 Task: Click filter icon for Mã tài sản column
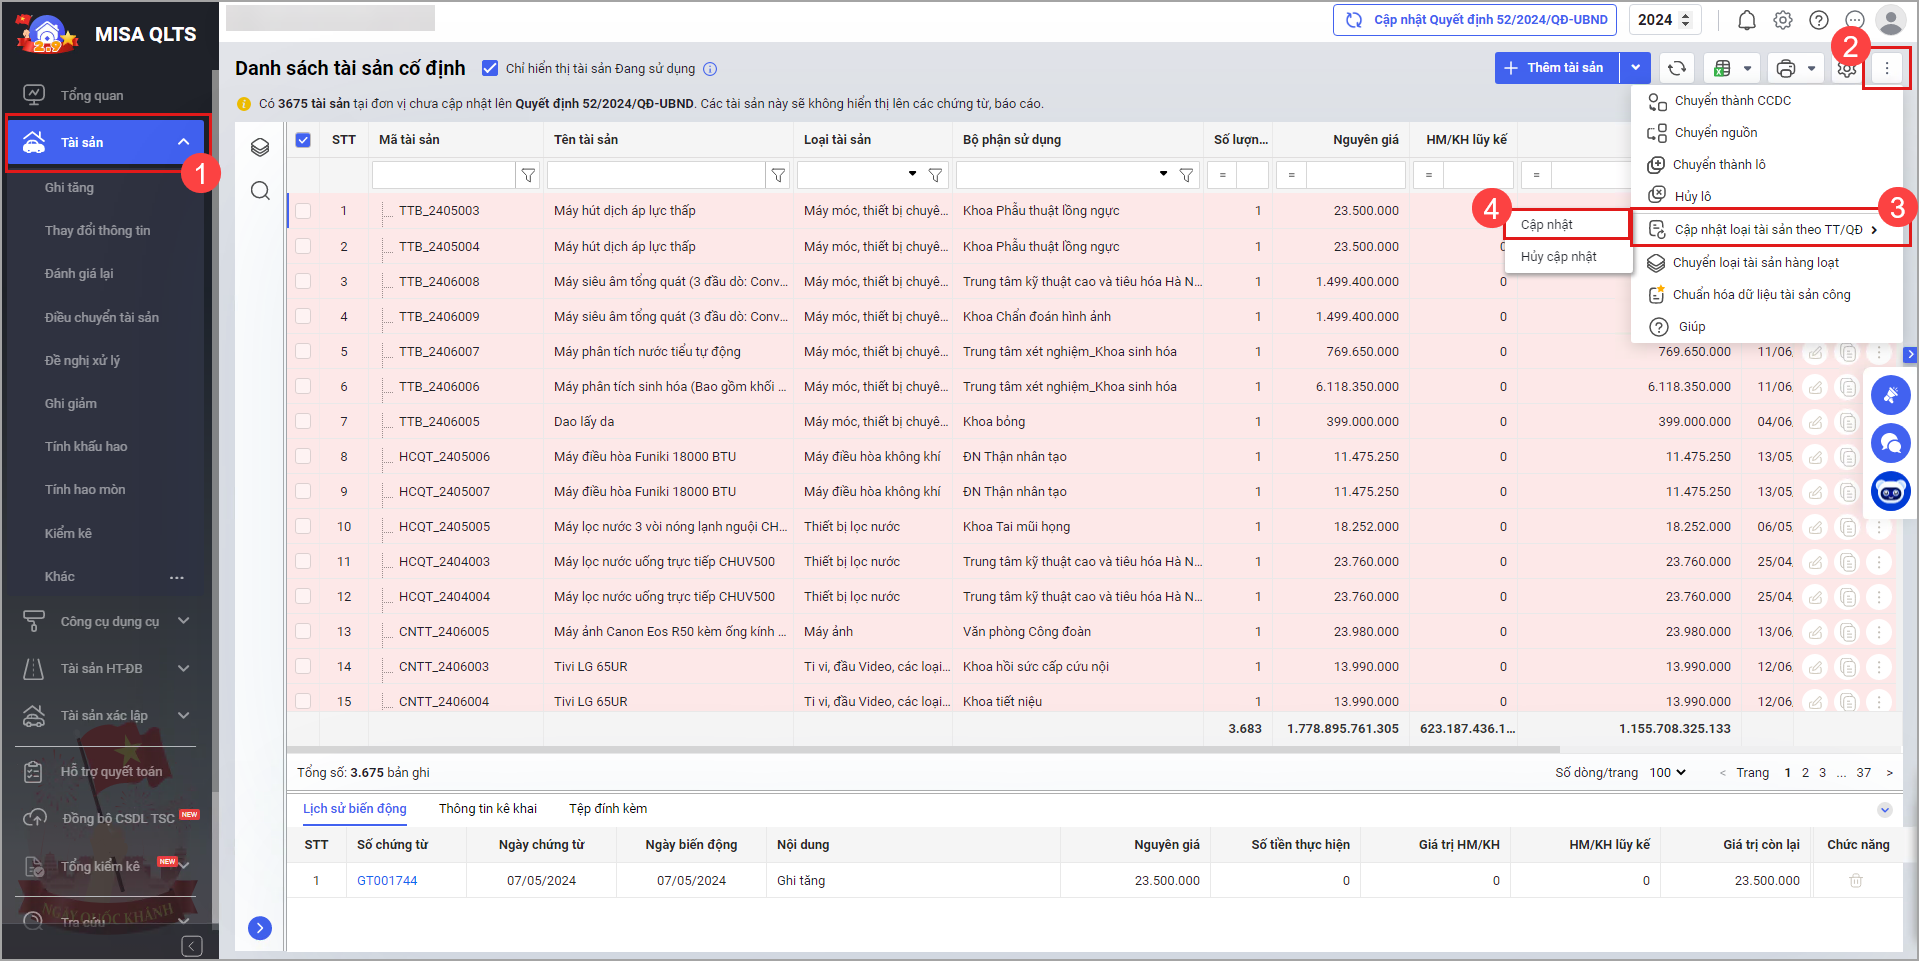click(x=528, y=175)
